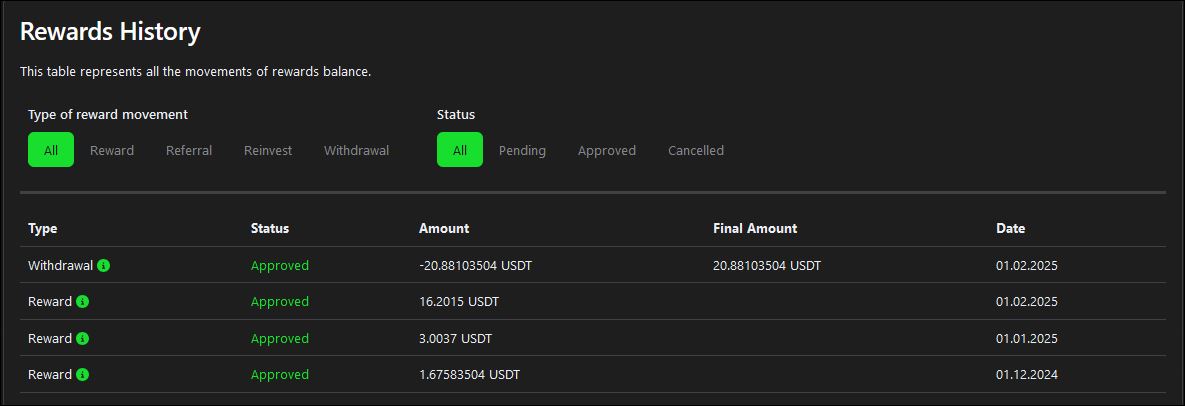Filter movements by Withdrawal type
Viewport: 1185px width, 406px height.
[x=357, y=150]
